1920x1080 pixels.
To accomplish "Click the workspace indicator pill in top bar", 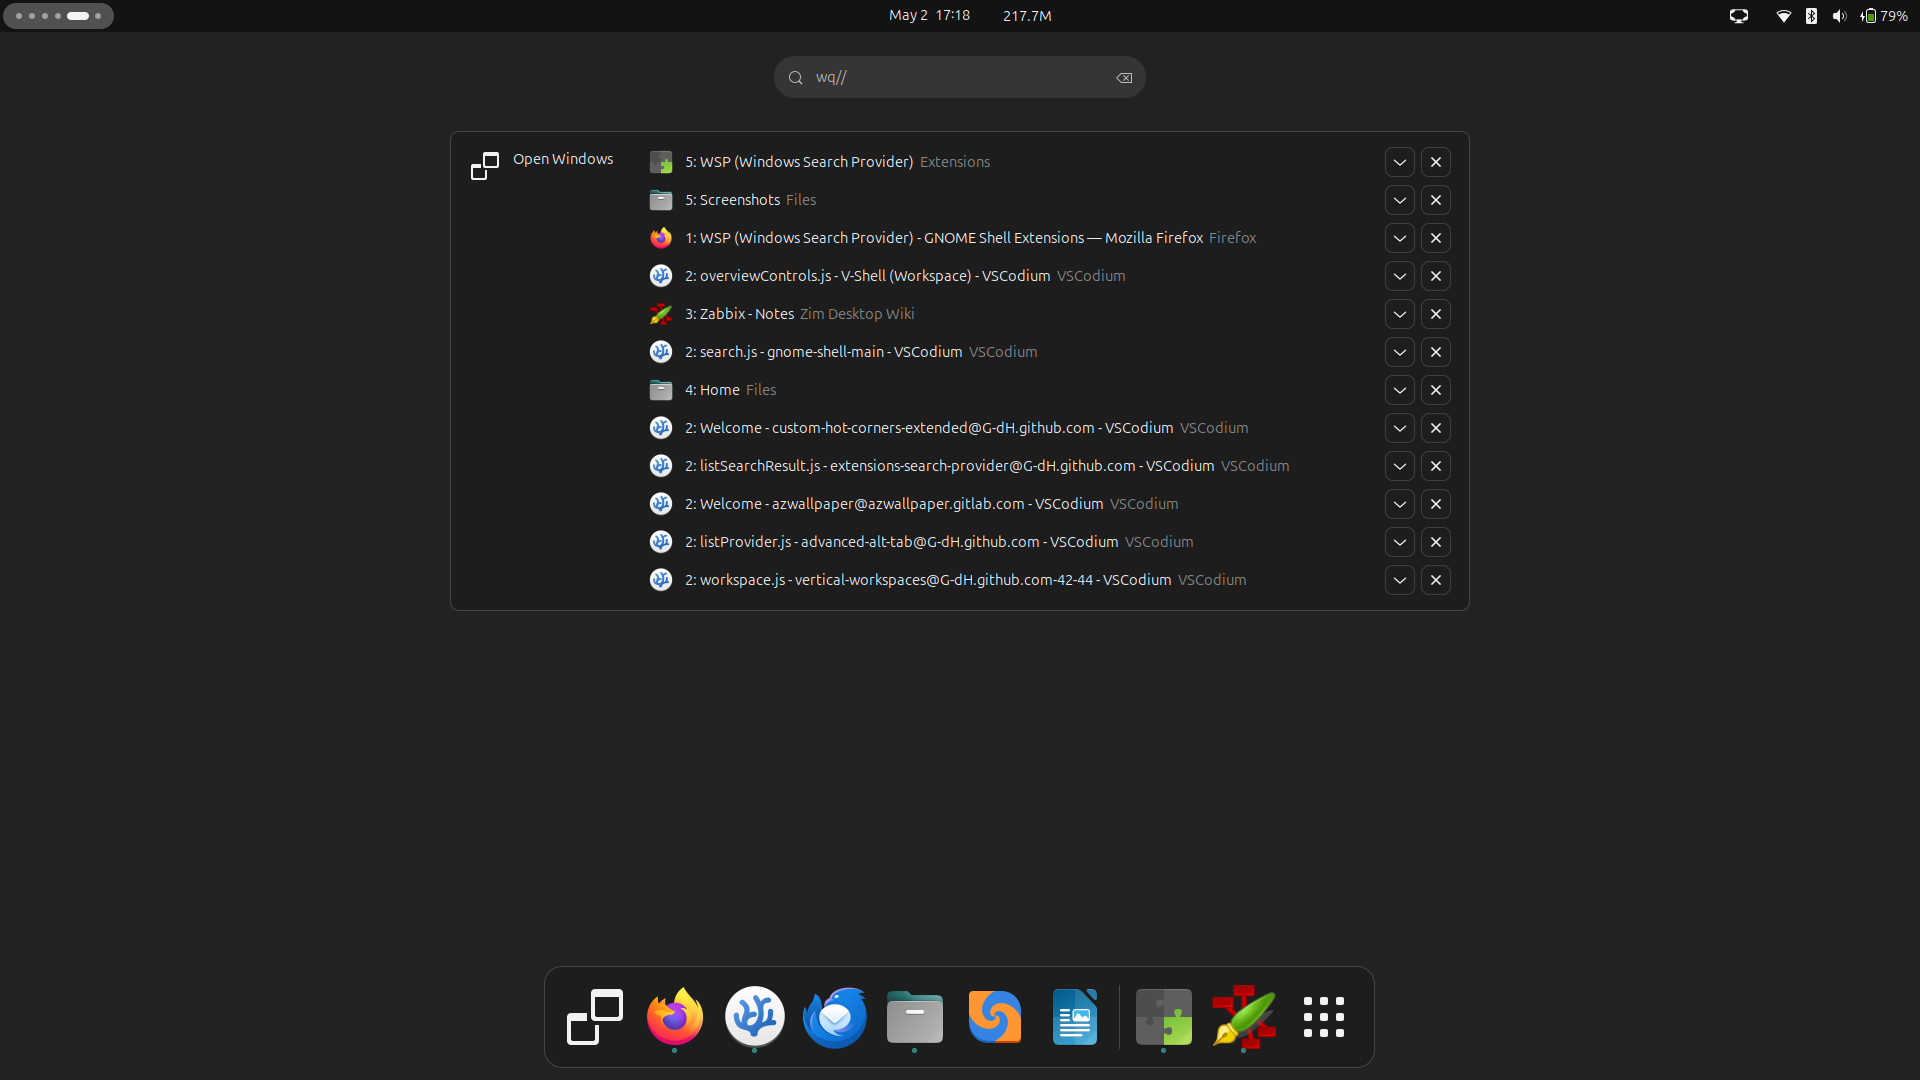I will click(58, 16).
